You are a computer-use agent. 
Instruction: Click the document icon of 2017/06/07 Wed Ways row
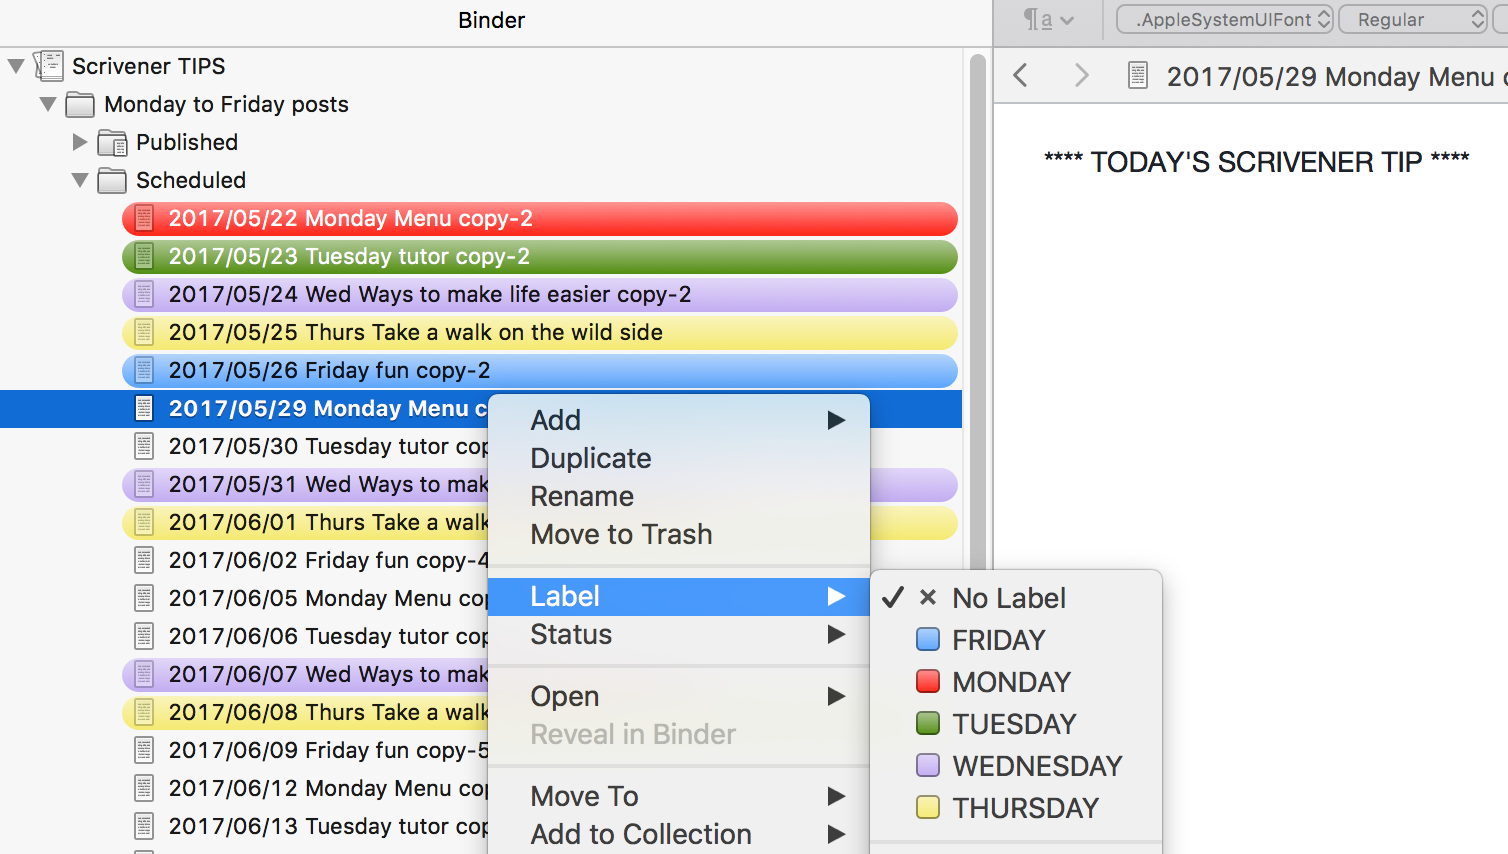click(x=144, y=674)
